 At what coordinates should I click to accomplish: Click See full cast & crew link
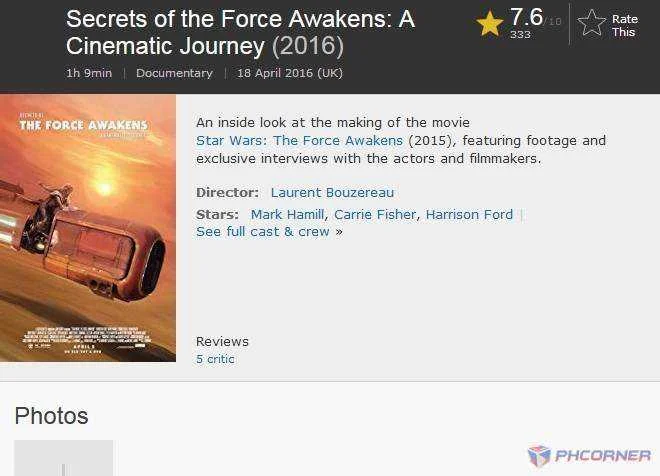pyautogui.click(x=269, y=231)
